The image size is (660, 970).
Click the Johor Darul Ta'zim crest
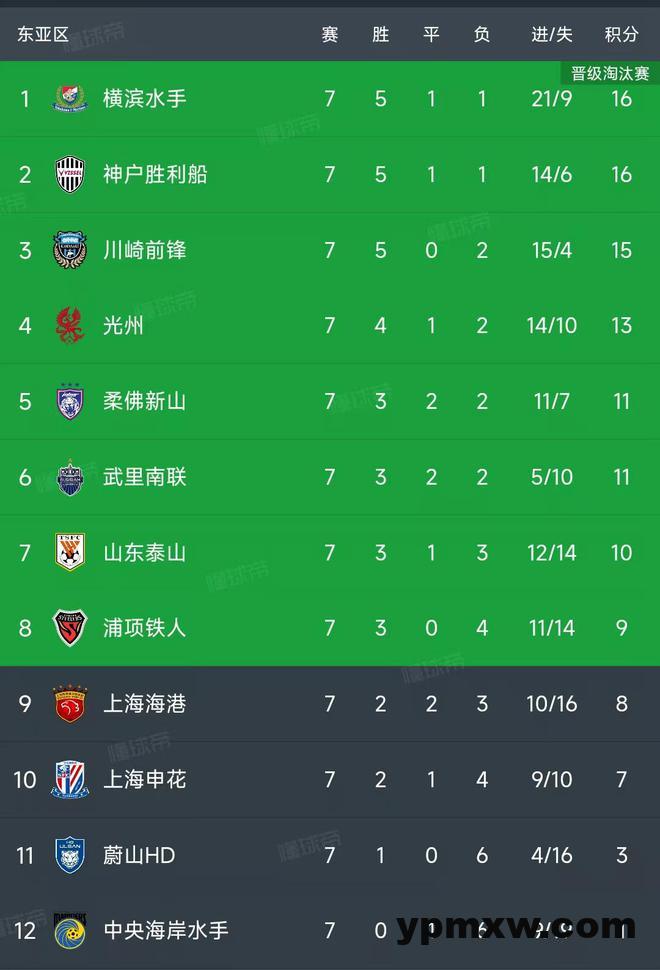(69, 401)
